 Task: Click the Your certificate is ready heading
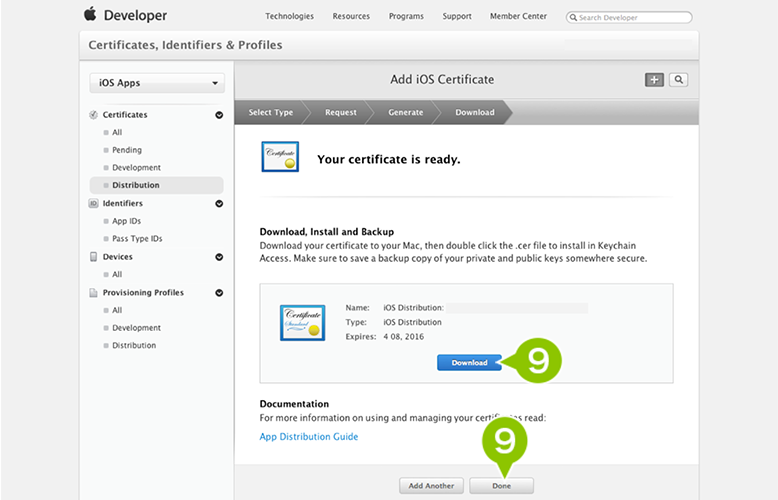[x=389, y=159]
